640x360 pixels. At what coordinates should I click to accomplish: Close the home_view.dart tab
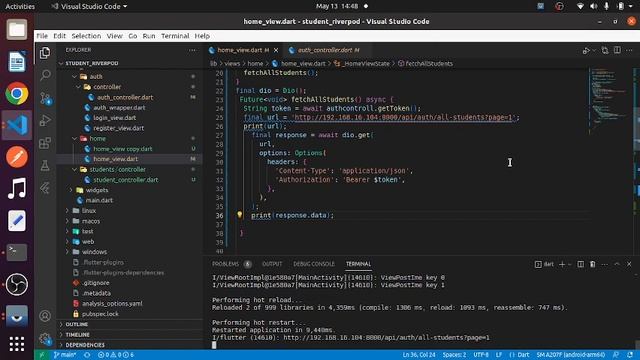click(x=276, y=50)
